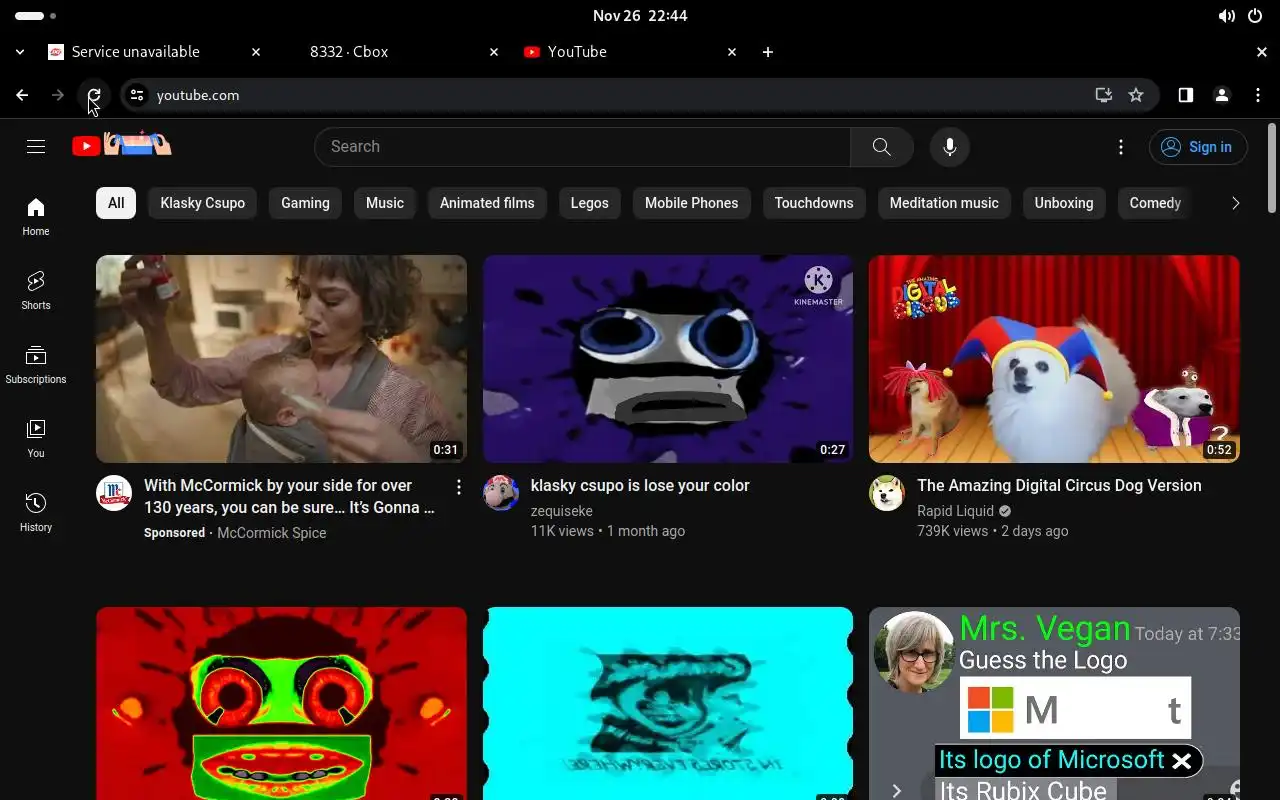This screenshot has width=1280, height=800.
Task: Filter by Animated films chip
Action: (487, 203)
